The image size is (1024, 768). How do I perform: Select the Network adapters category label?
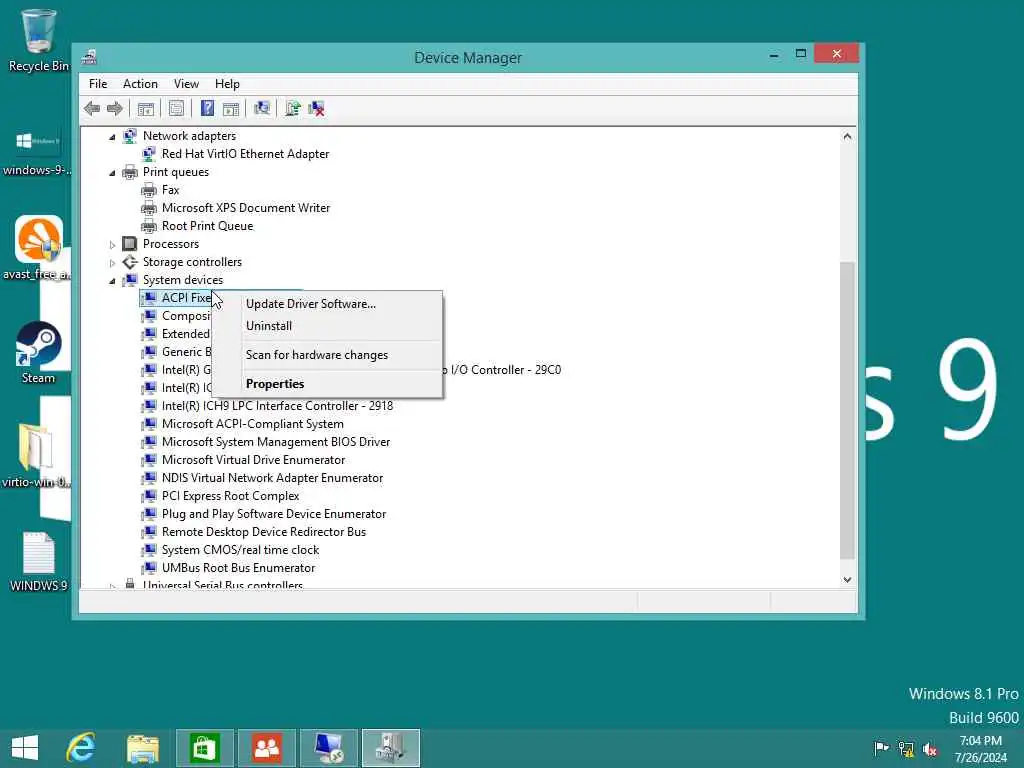tap(189, 136)
